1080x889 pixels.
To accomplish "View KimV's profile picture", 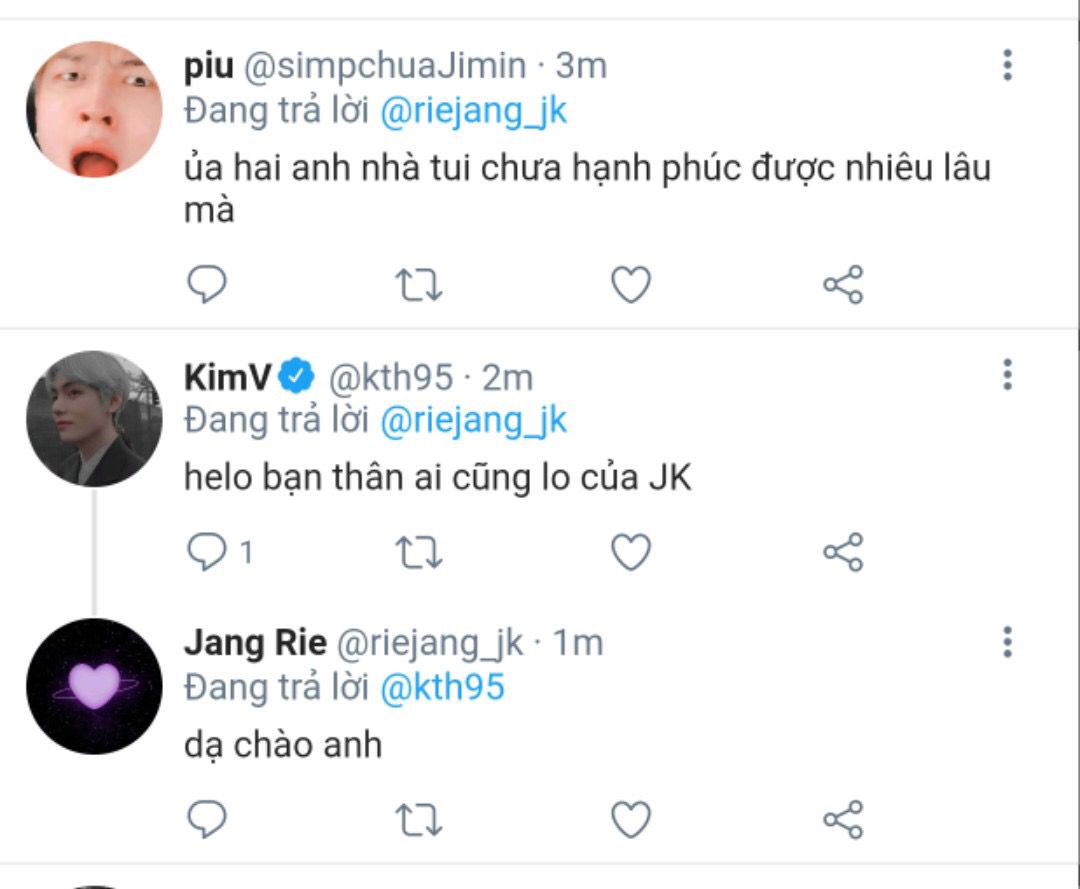I will [x=94, y=418].
